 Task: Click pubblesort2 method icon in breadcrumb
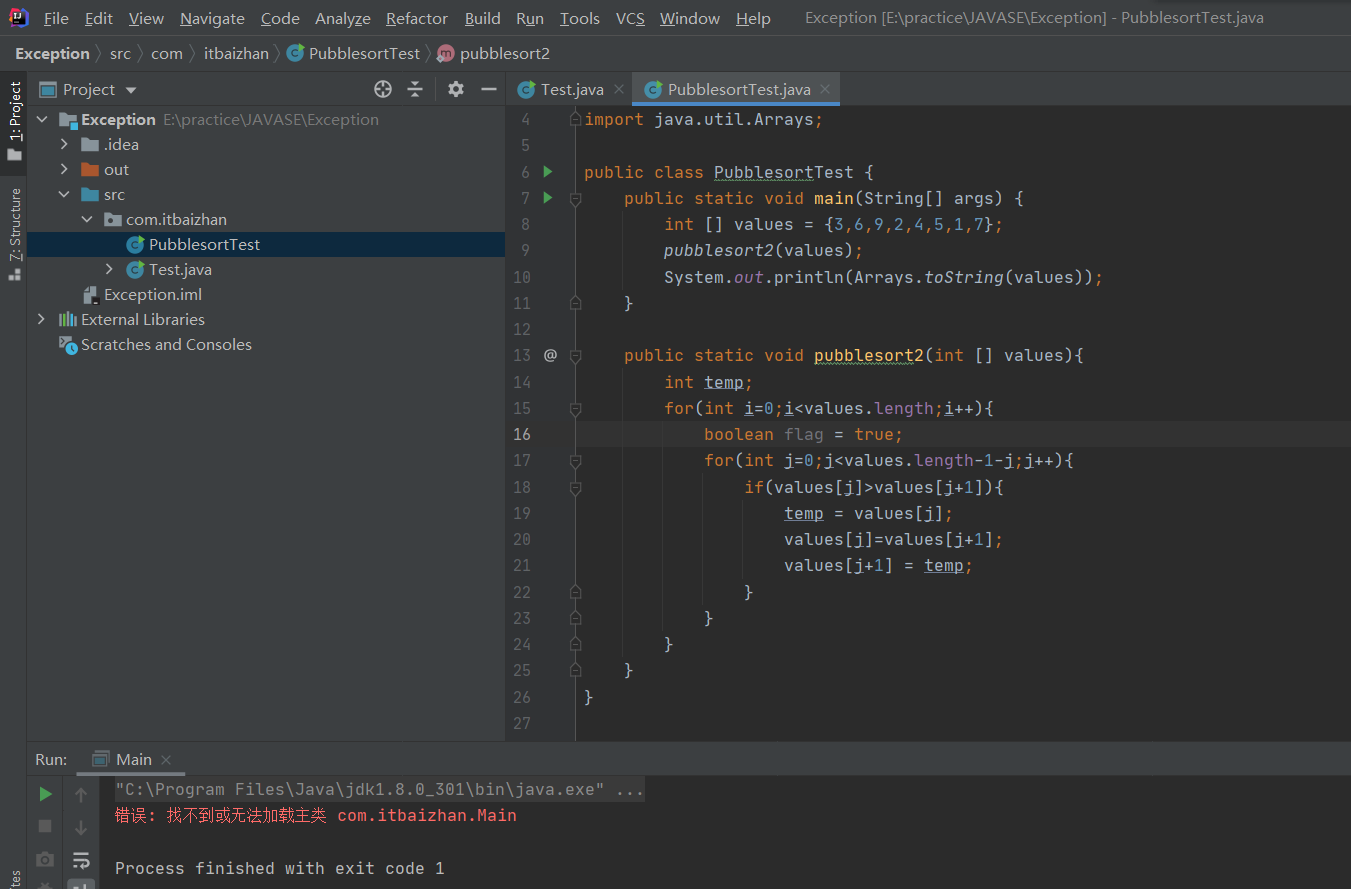446,53
